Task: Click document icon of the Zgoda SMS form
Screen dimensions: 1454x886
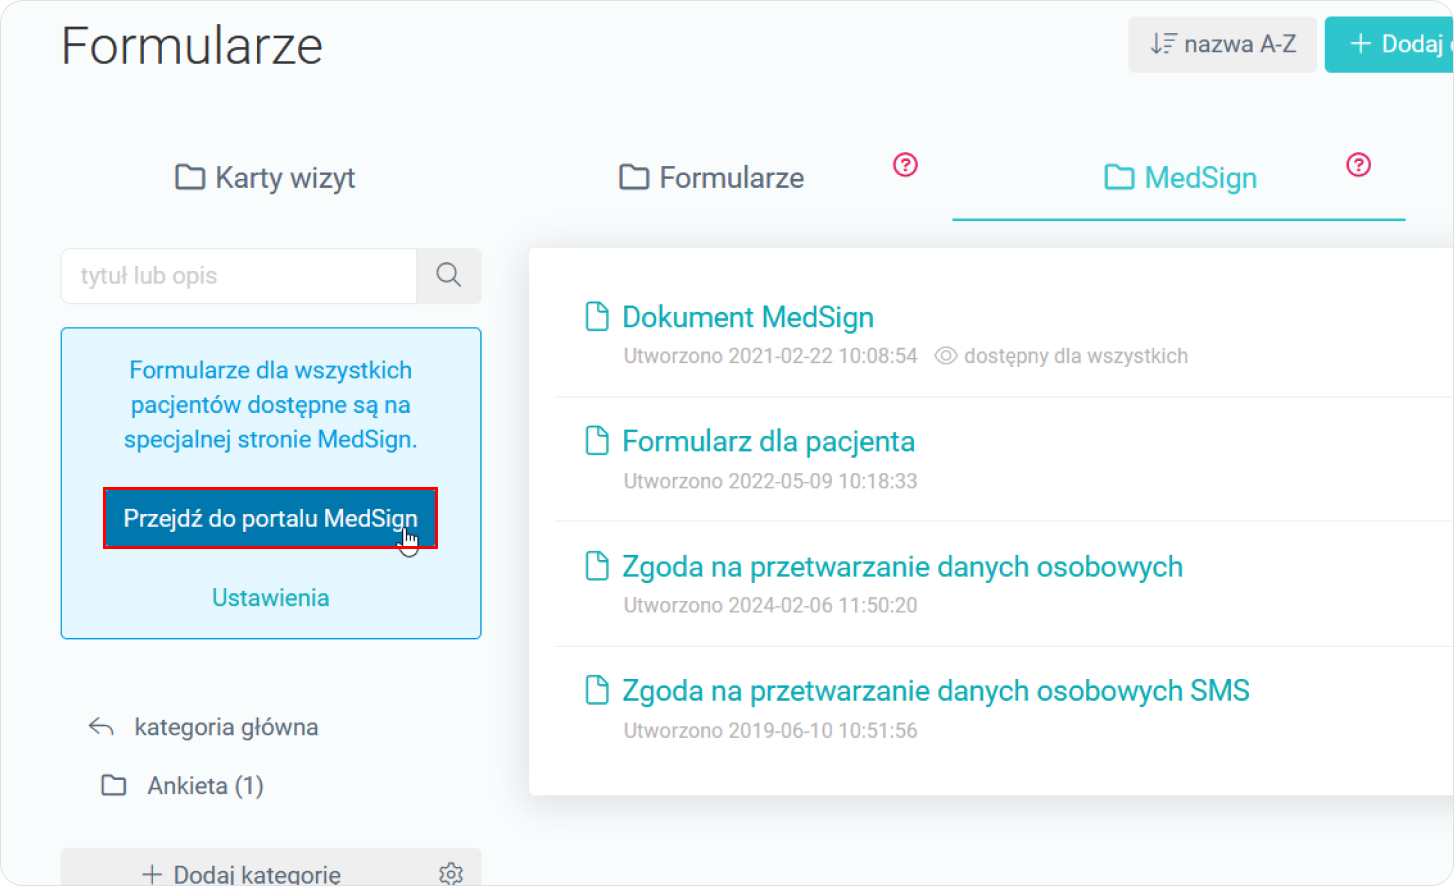Action: click(x=597, y=690)
